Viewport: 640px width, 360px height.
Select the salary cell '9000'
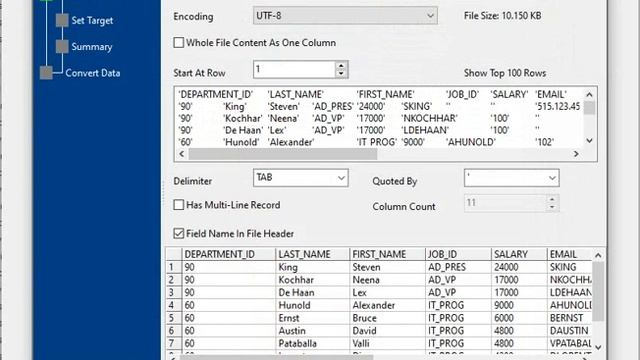tap(519, 305)
